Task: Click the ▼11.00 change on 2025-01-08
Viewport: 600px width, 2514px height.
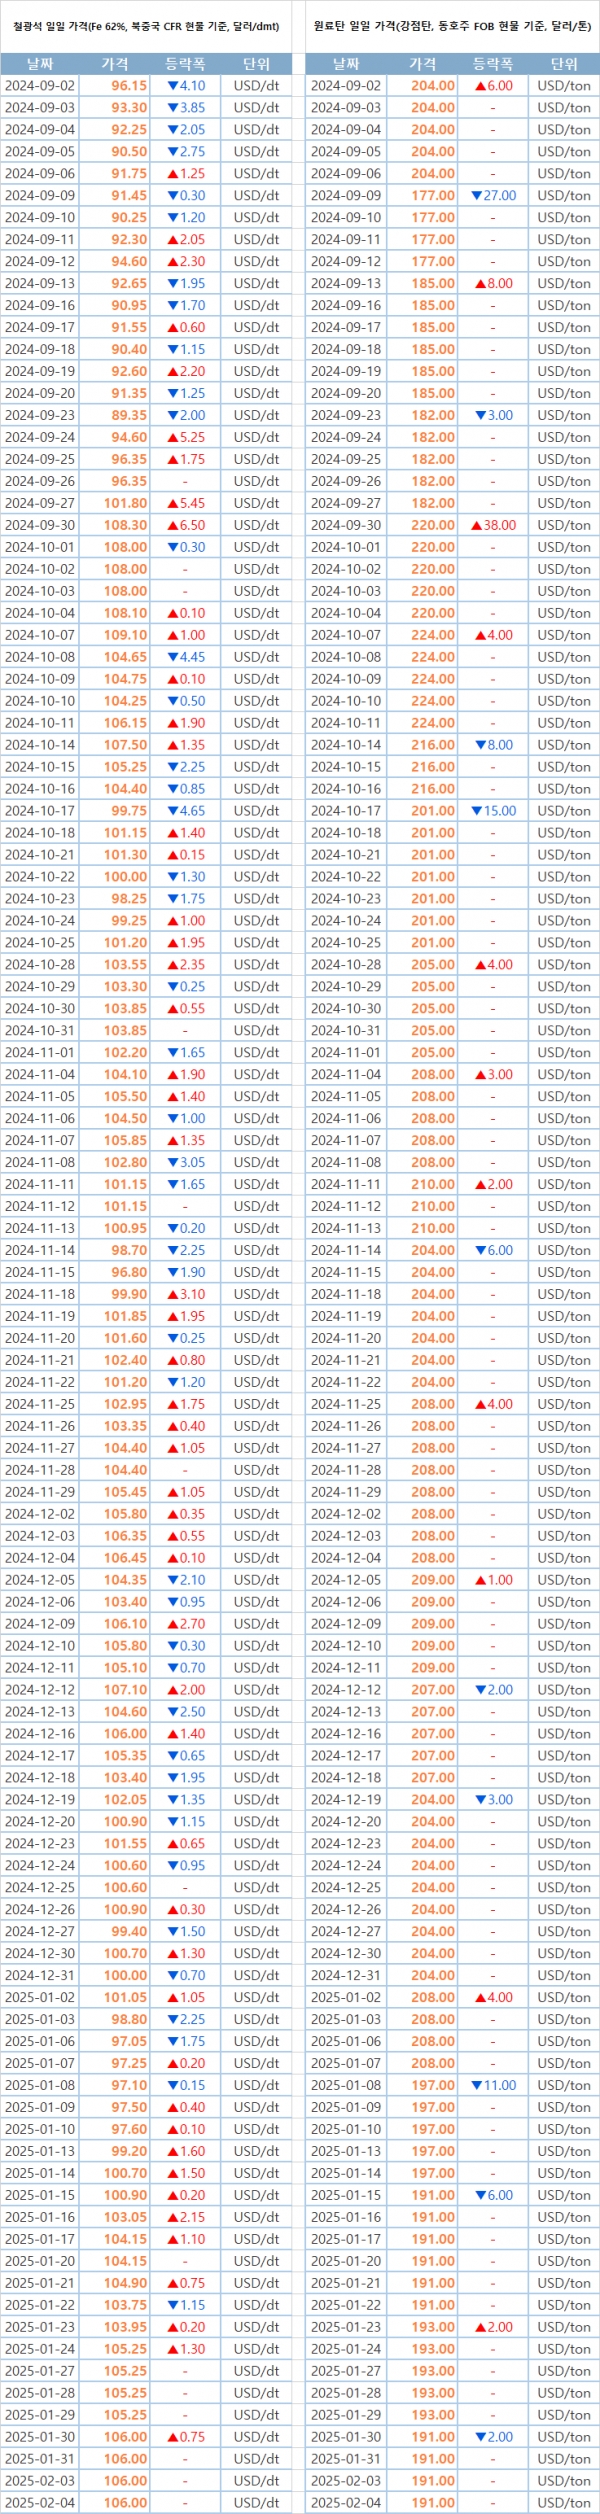Action: [493, 2085]
